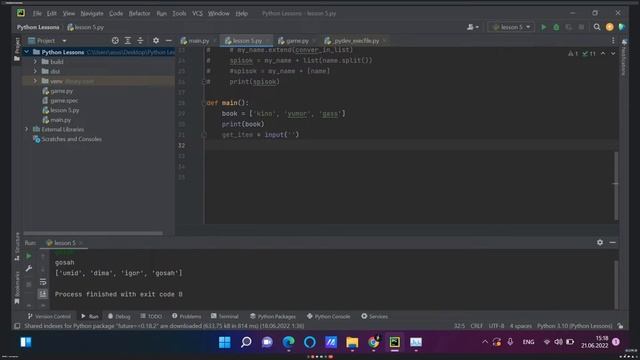Image resolution: width=640 pixels, height=360 pixels.
Task: Open Windows Start button in taskbar
Action: point(224,342)
